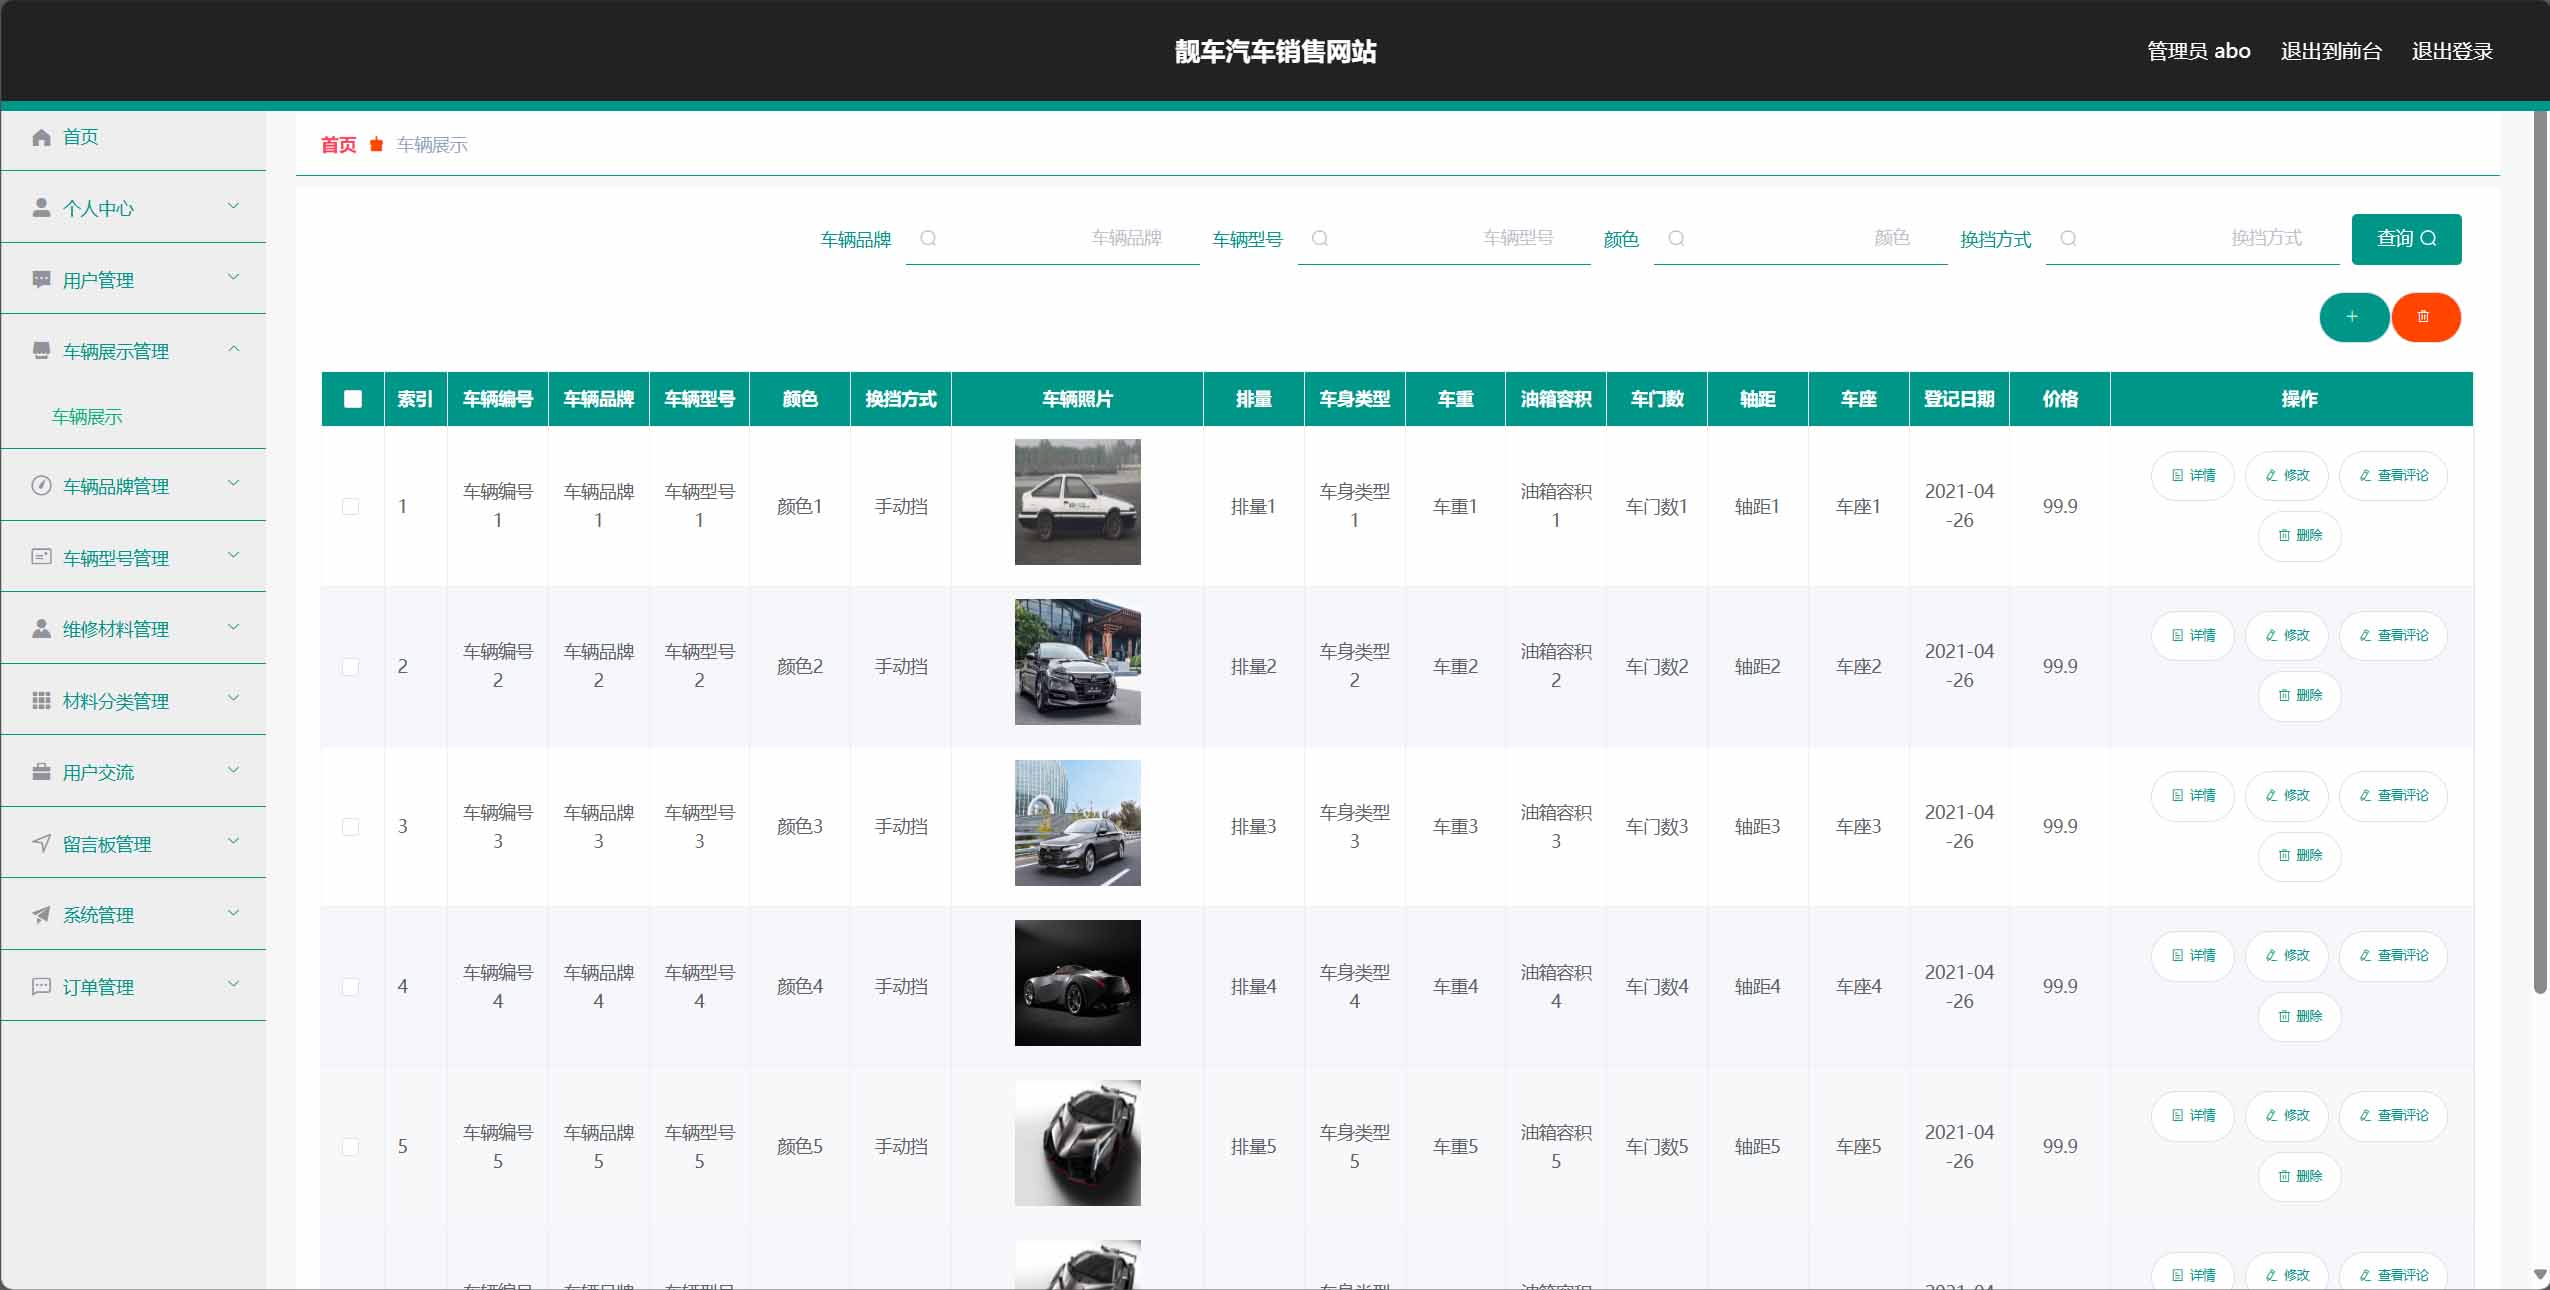
Task: Click the message icon beside 订单管理
Action: click(41, 986)
